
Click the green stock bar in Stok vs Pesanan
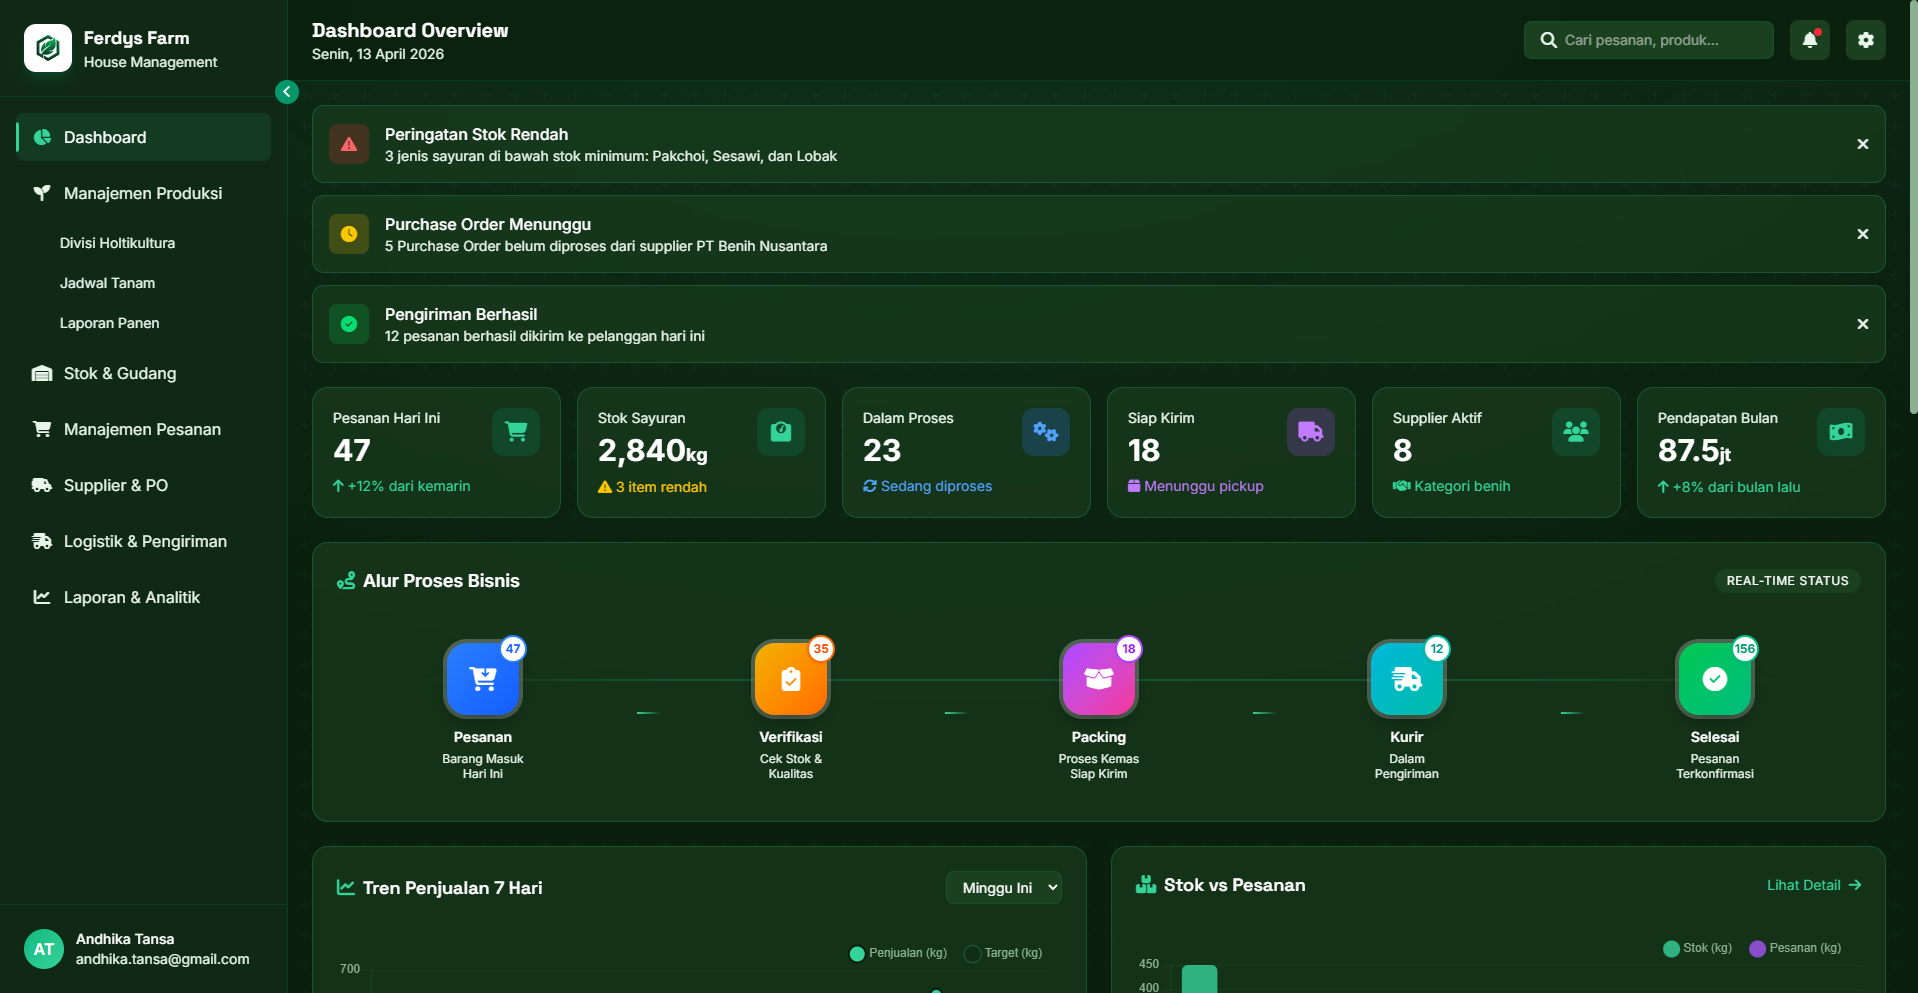tap(1199, 980)
